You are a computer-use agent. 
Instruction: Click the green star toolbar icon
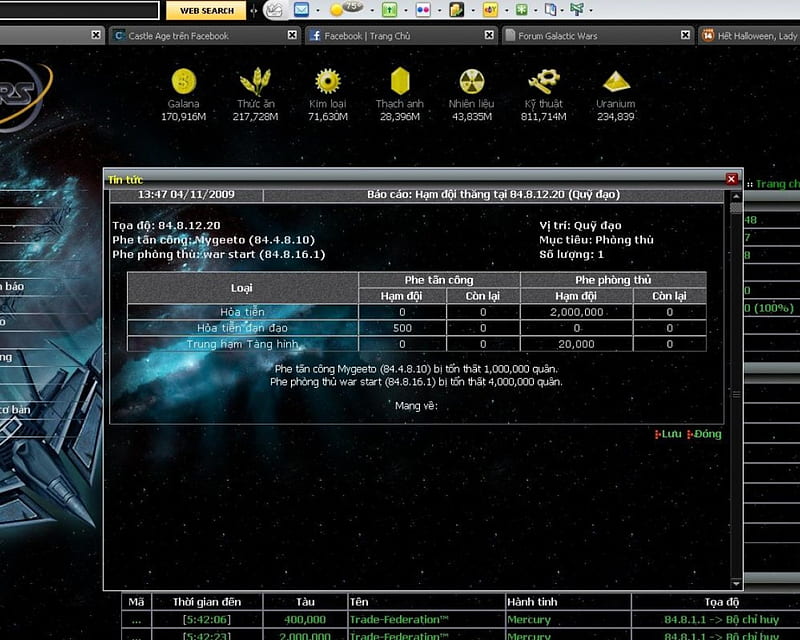click(521, 10)
